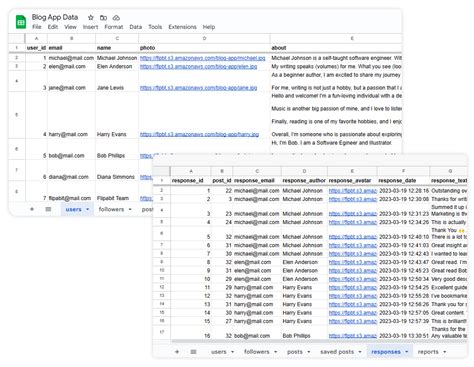The height and width of the screenshot is (367, 474).
Task: Open users tab dropdown in responses window
Action: click(232, 352)
